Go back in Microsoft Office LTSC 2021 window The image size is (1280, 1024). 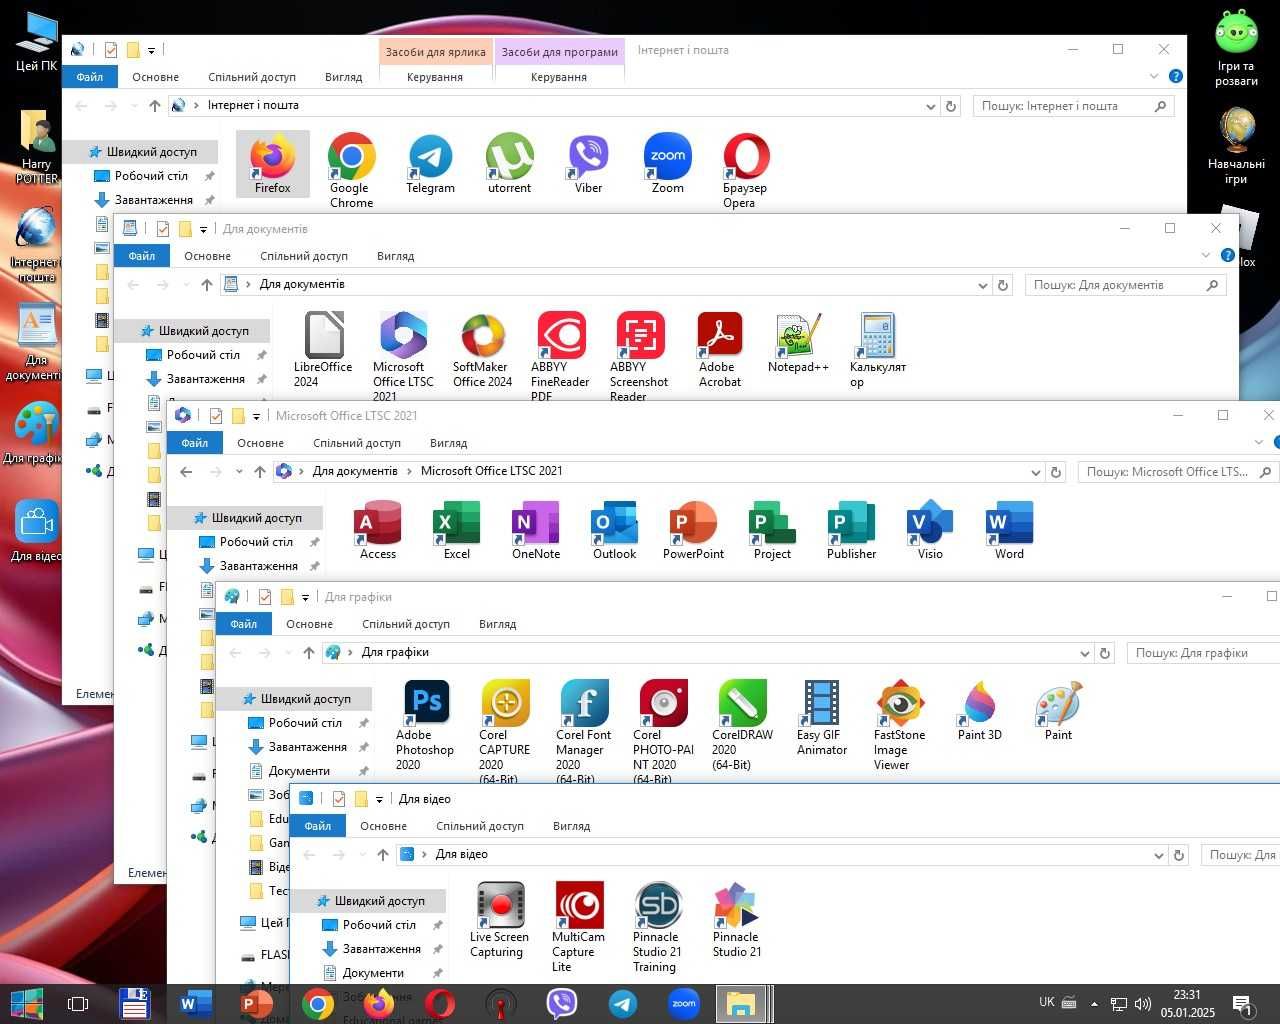click(186, 471)
